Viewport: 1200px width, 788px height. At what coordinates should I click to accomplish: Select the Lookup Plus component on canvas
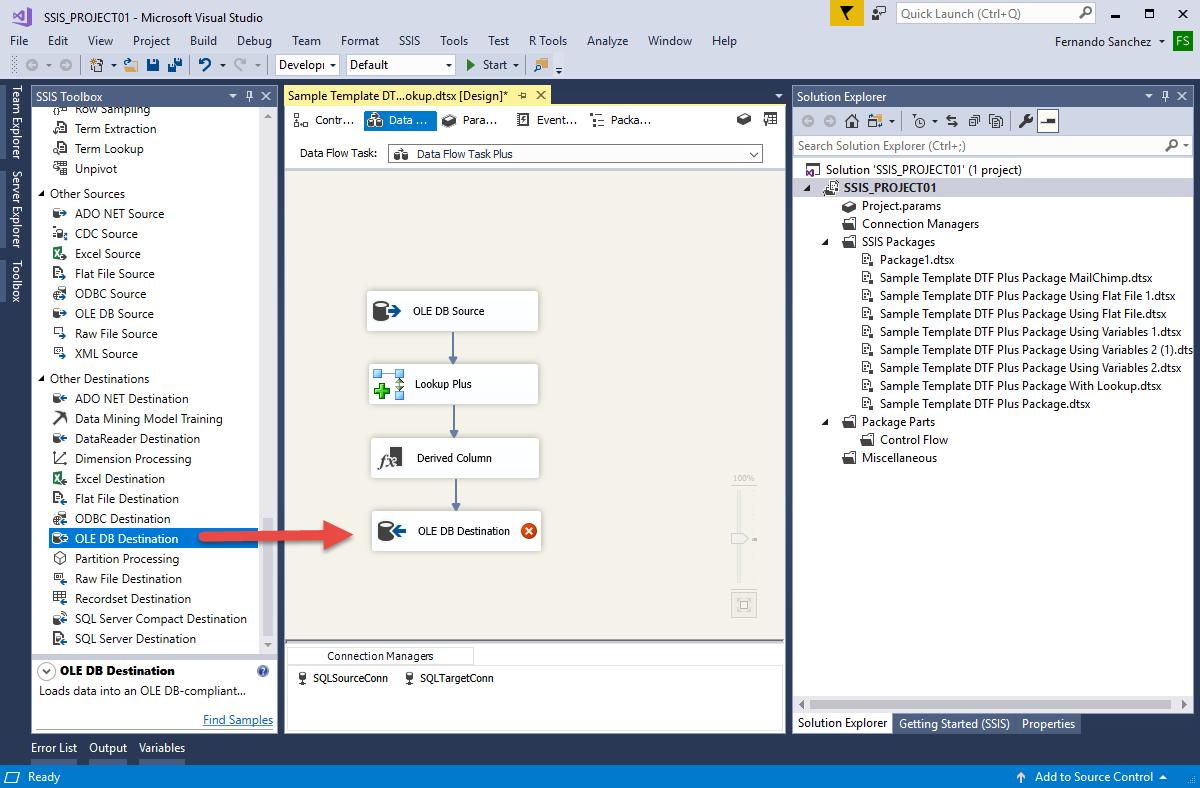coord(453,384)
